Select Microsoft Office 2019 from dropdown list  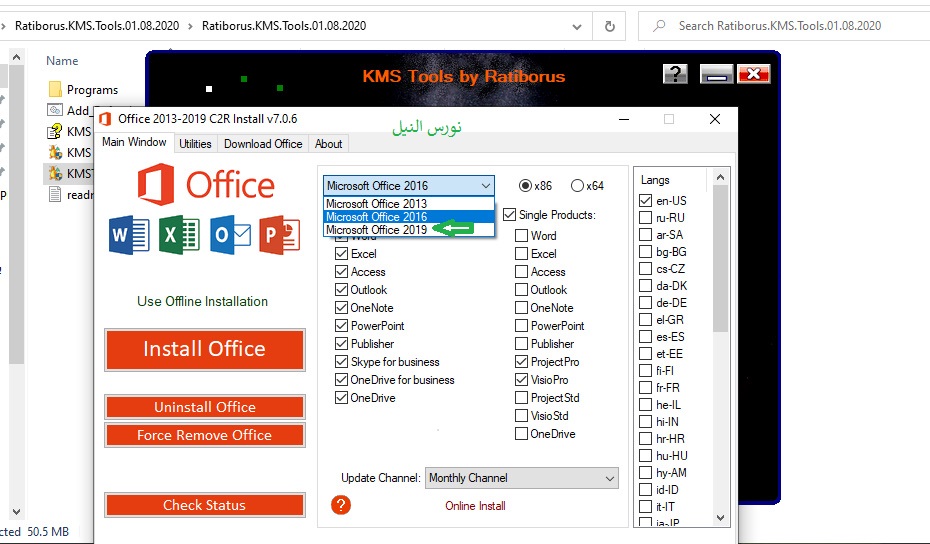(376, 230)
